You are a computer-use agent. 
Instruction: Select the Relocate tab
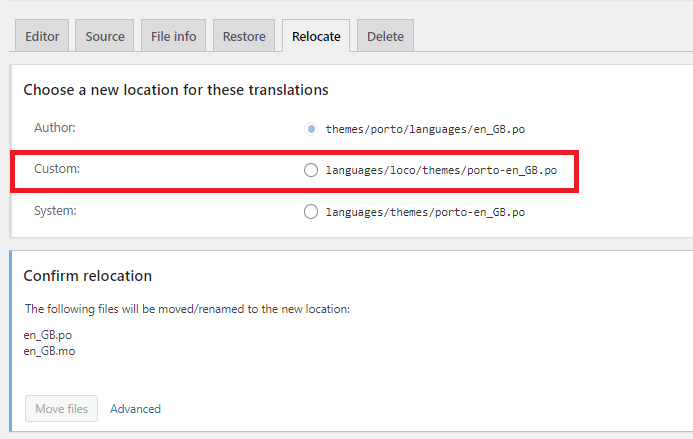[x=316, y=37]
